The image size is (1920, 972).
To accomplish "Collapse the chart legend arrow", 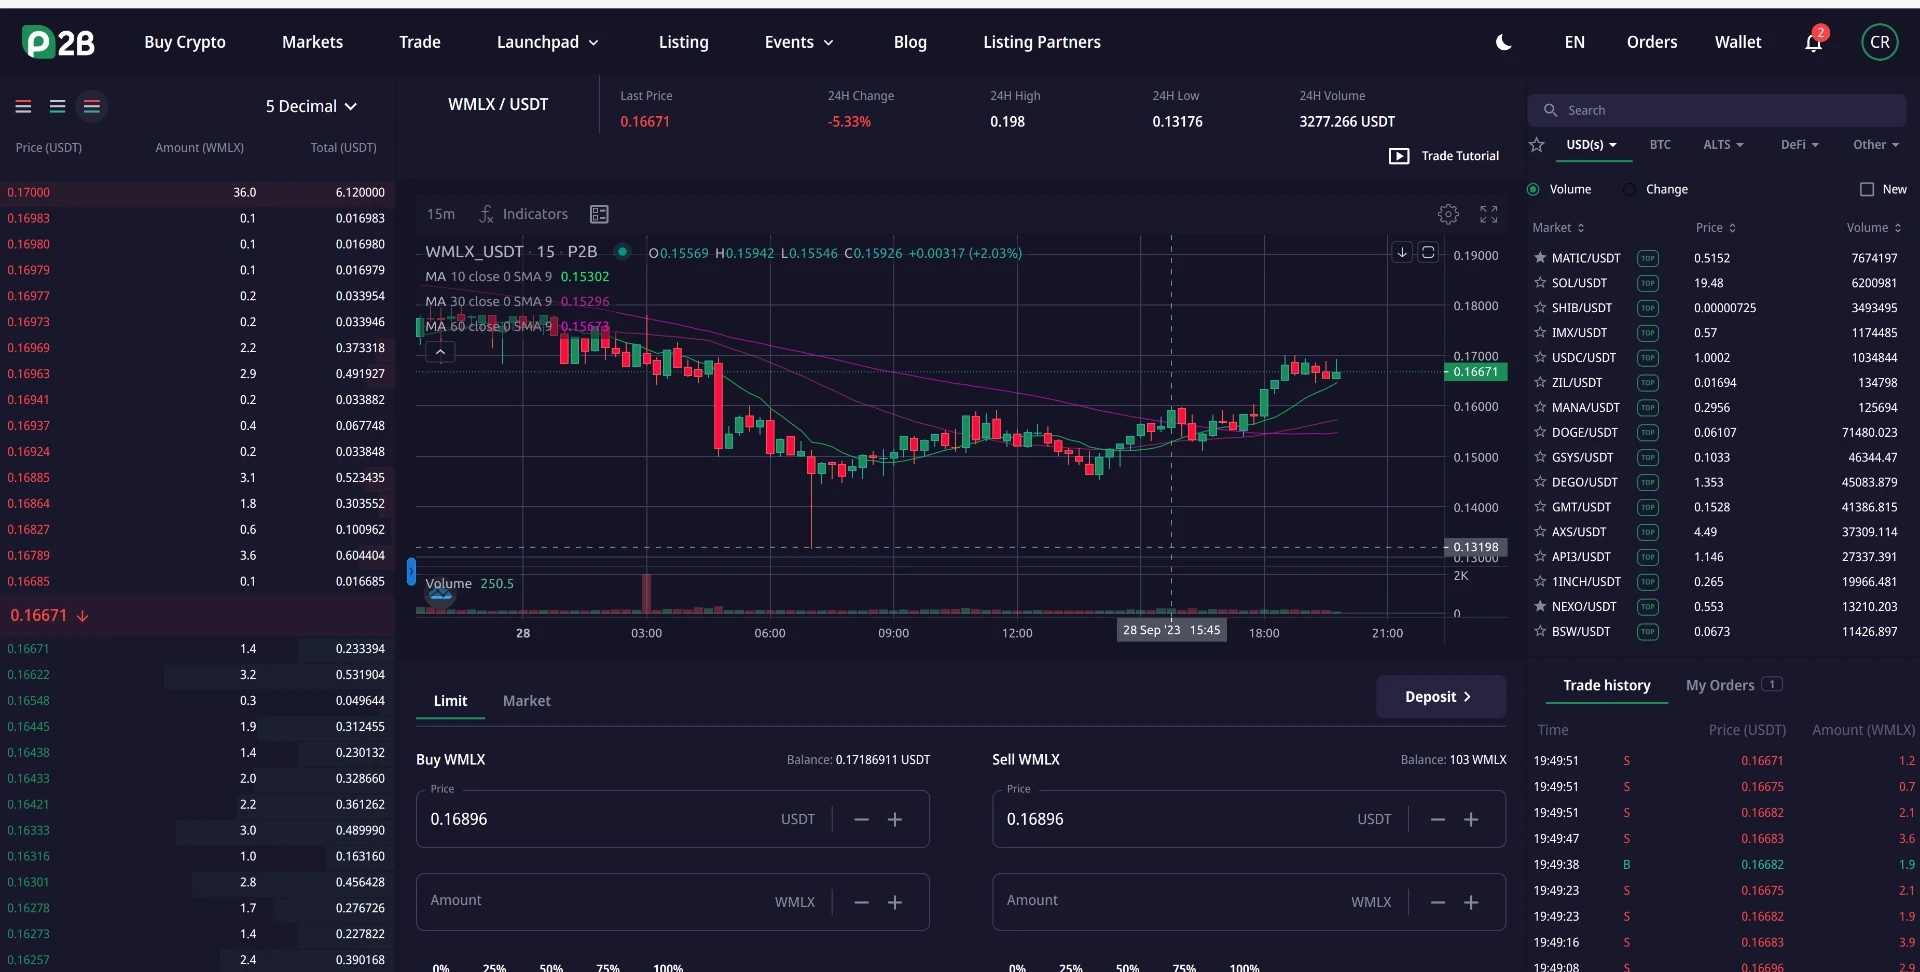I will pyautogui.click(x=440, y=352).
